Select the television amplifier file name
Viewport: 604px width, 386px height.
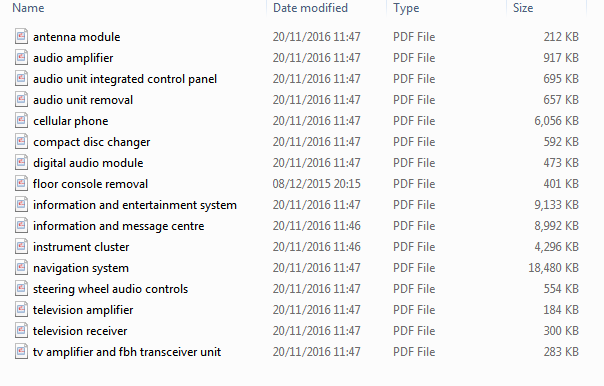pyautogui.click(x=83, y=310)
